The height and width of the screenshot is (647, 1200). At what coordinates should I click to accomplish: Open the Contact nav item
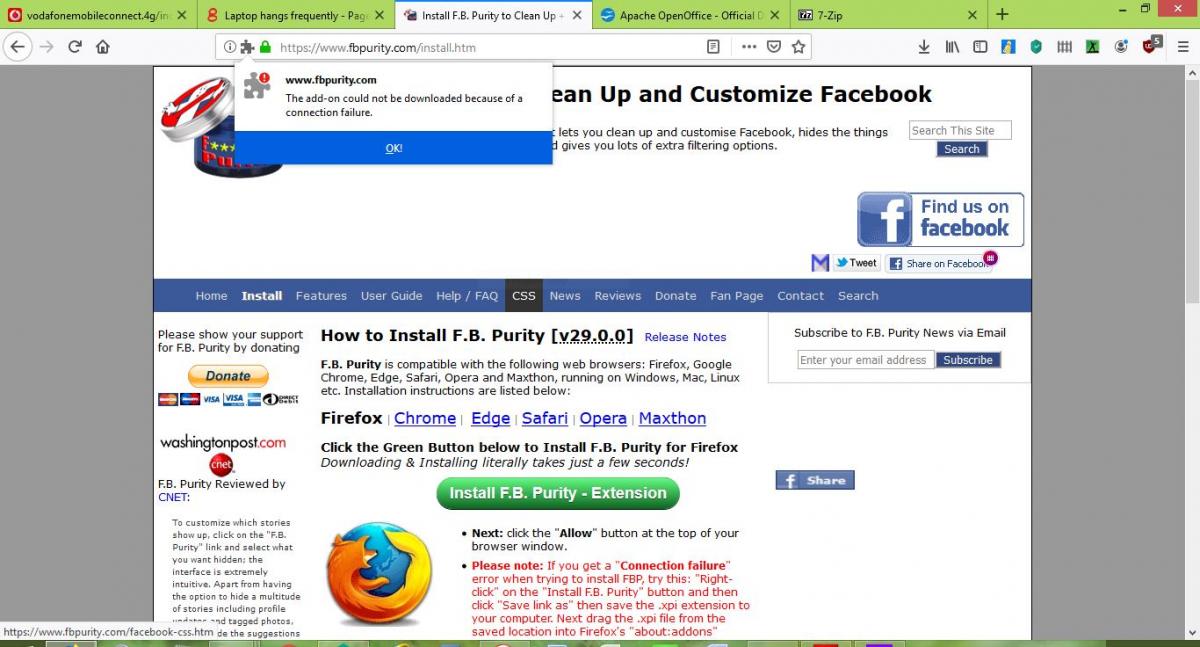801,296
